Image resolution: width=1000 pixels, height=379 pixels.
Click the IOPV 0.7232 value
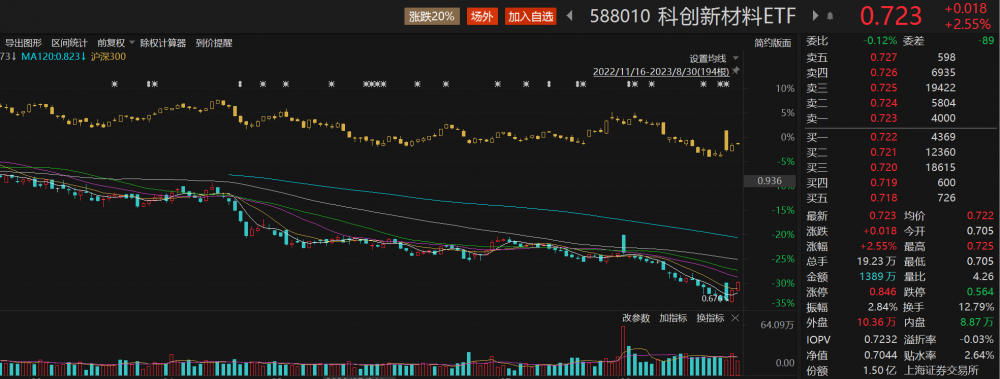(x=881, y=340)
